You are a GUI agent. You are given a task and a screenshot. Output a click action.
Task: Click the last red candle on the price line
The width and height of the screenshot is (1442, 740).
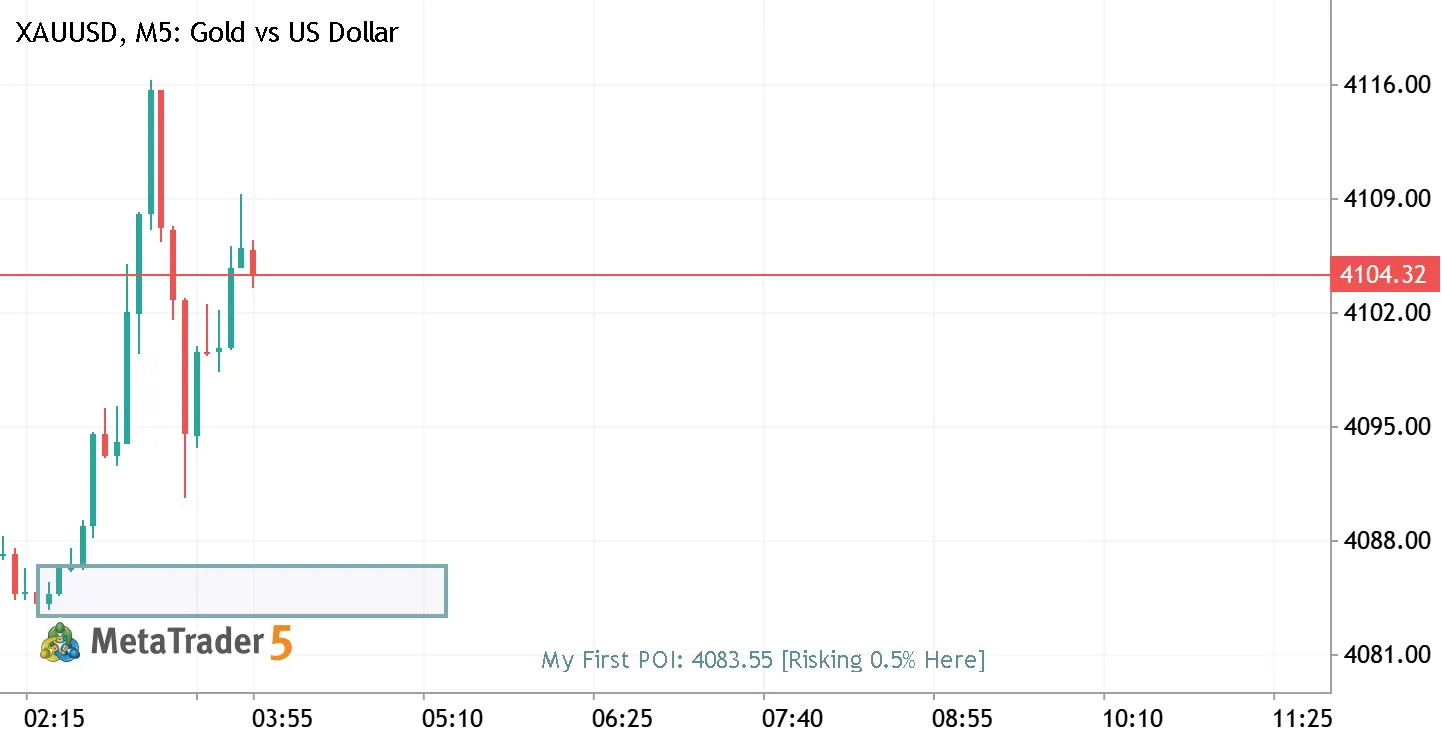(x=254, y=263)
